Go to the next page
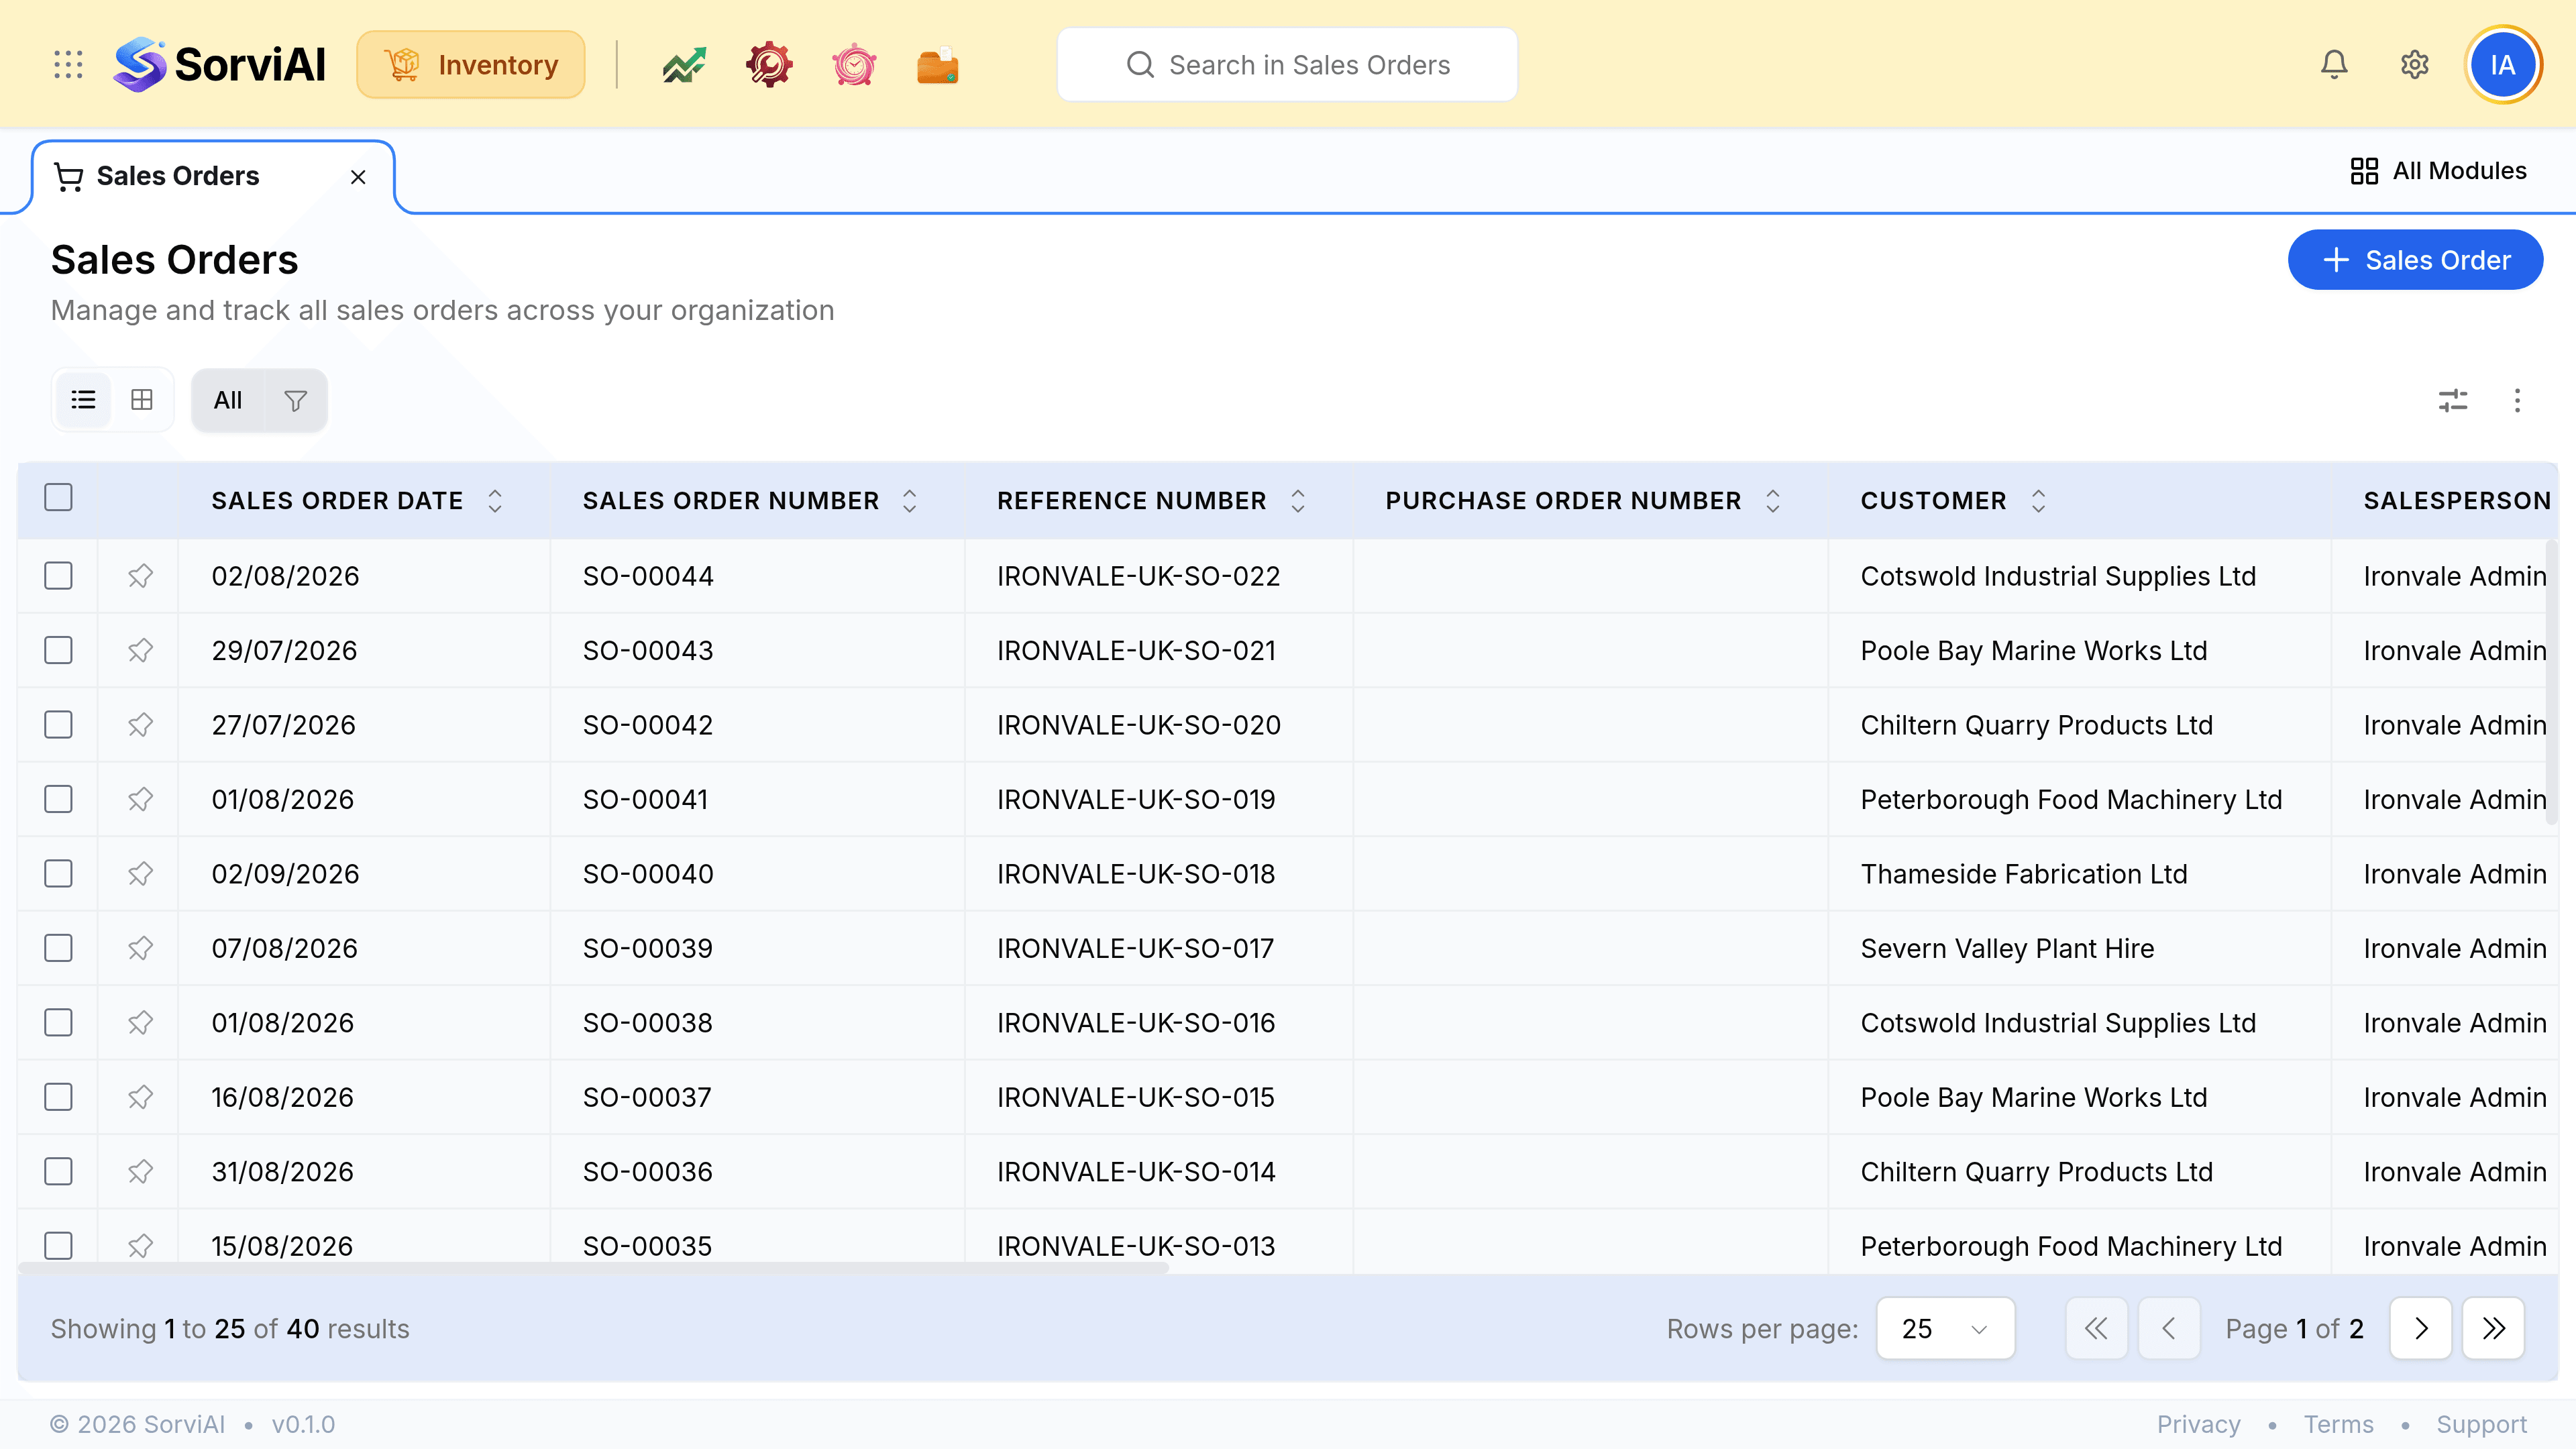 [x=2420, y=1328]
